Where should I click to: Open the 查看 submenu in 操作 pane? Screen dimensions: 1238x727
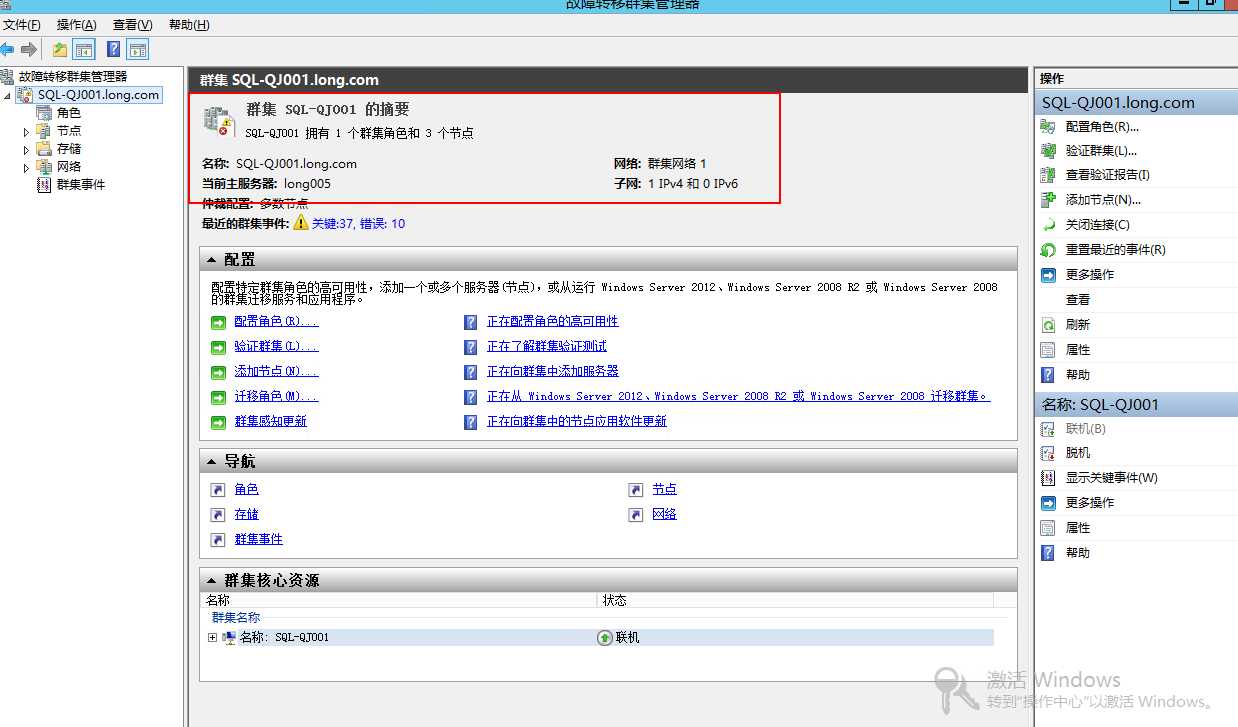[x=1078, y=300]
